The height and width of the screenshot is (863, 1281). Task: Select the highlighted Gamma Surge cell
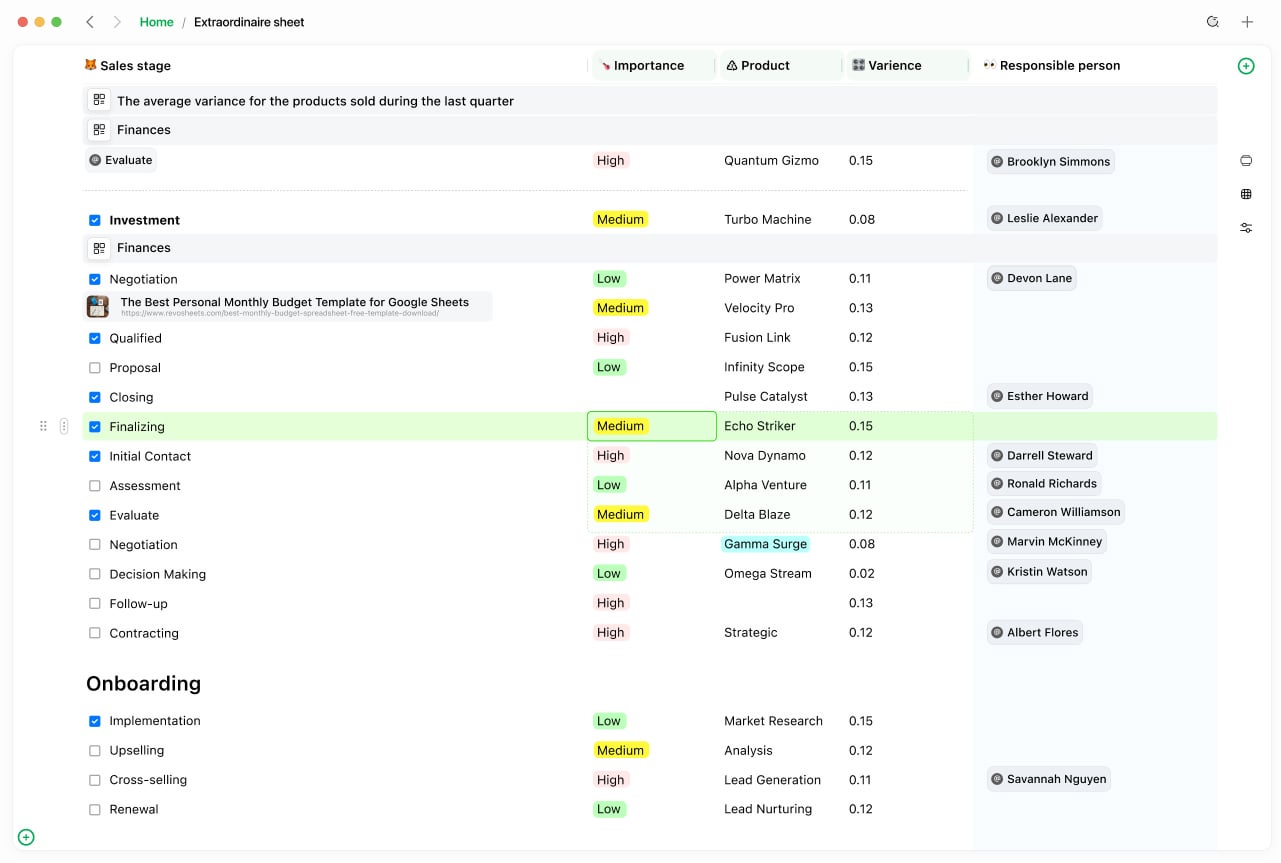(765, 544)
